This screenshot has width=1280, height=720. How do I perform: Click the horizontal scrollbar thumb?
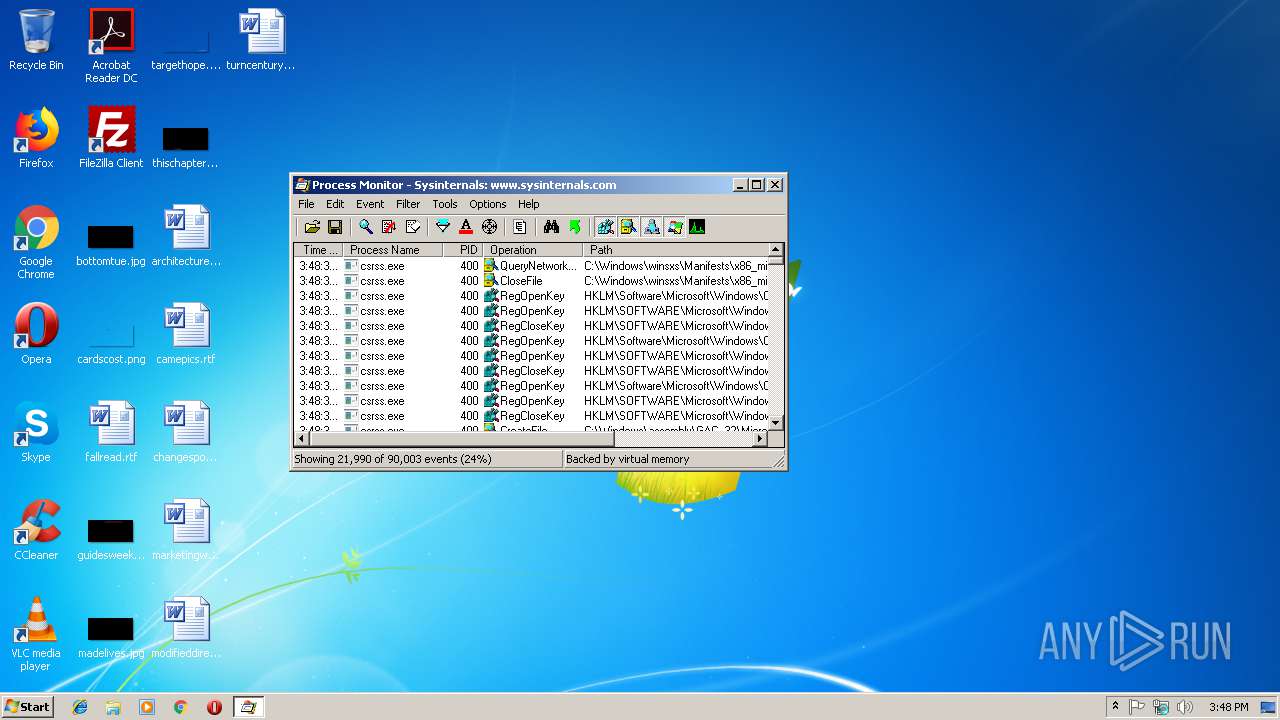pos(461,438)
